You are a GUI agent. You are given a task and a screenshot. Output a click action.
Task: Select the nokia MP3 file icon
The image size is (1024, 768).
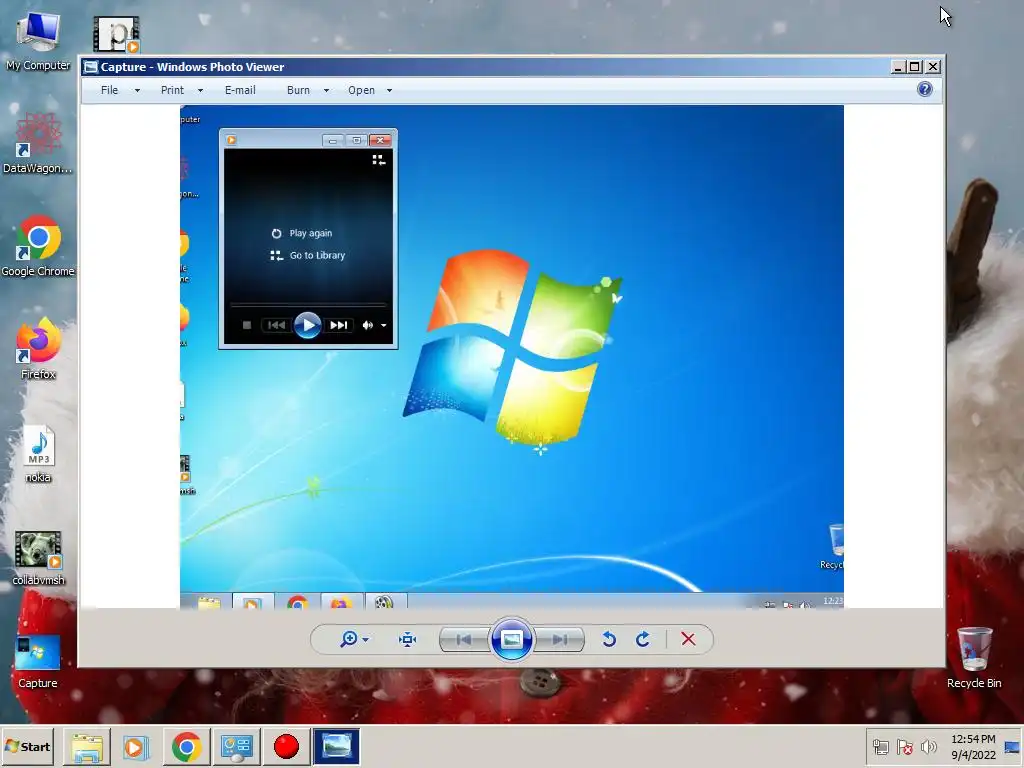[39, 454]
